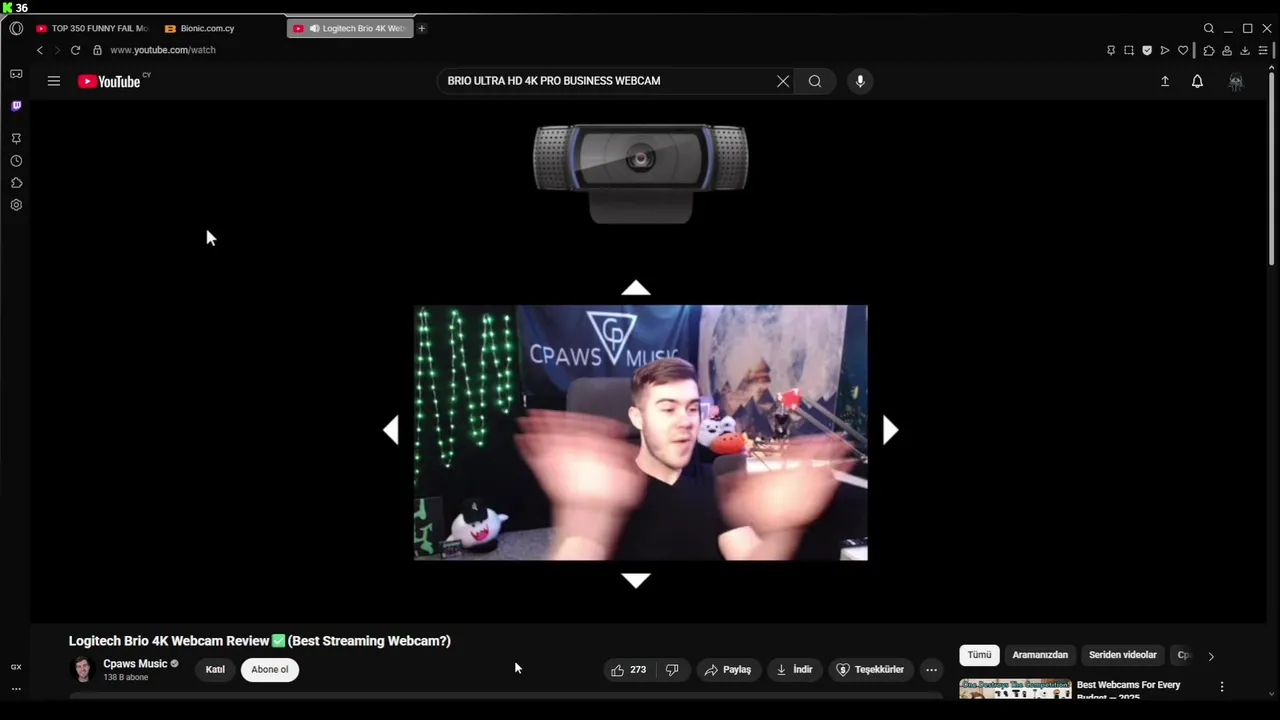Open GX Control at sidebar bottom
The image size is (1280, 720).
[16, 667]
